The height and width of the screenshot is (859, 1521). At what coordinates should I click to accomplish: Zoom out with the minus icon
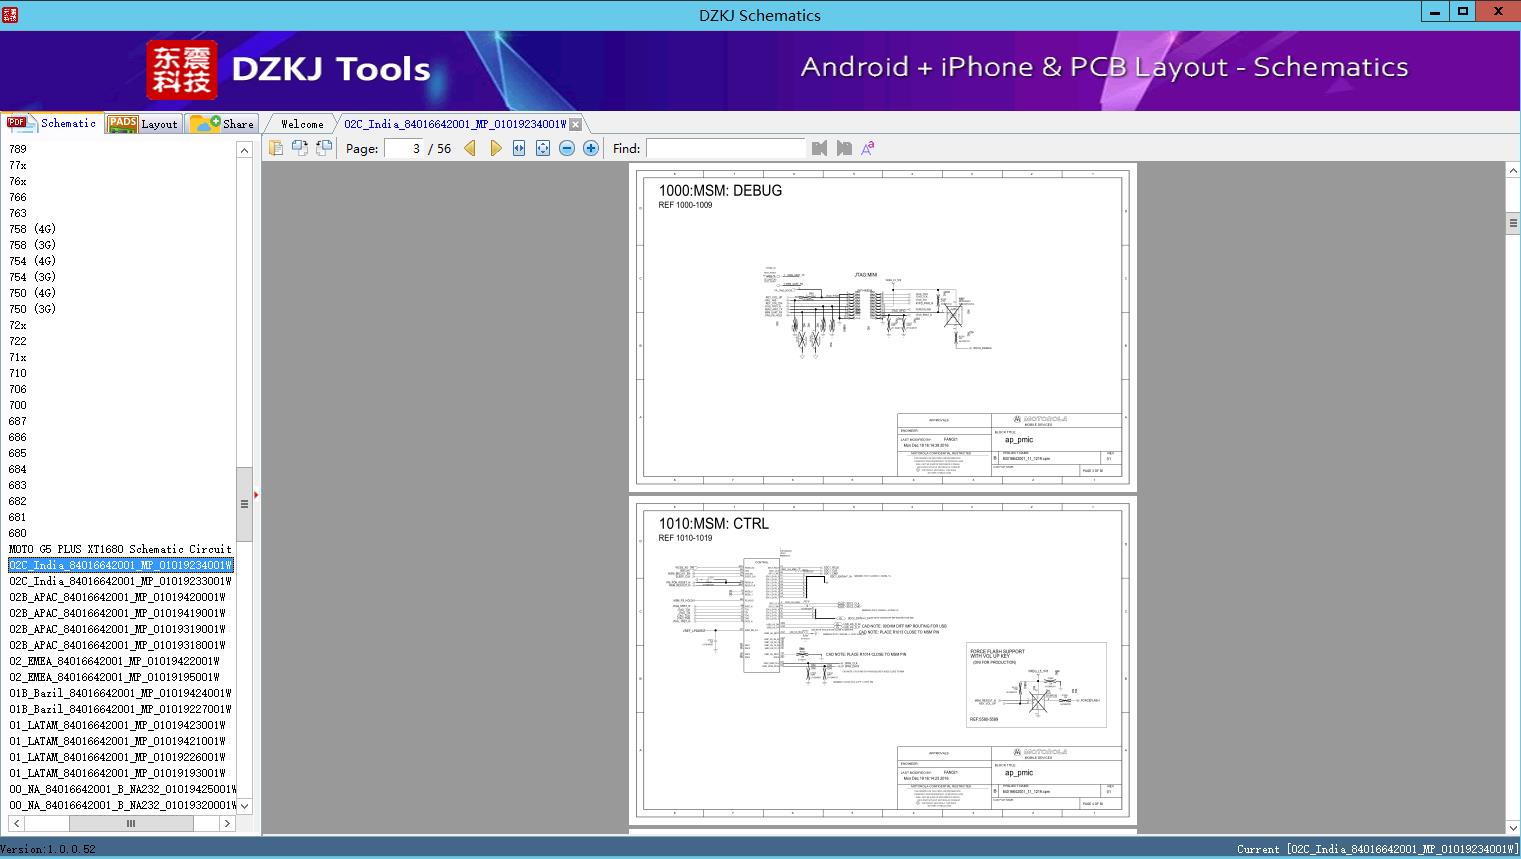(567, 148)
